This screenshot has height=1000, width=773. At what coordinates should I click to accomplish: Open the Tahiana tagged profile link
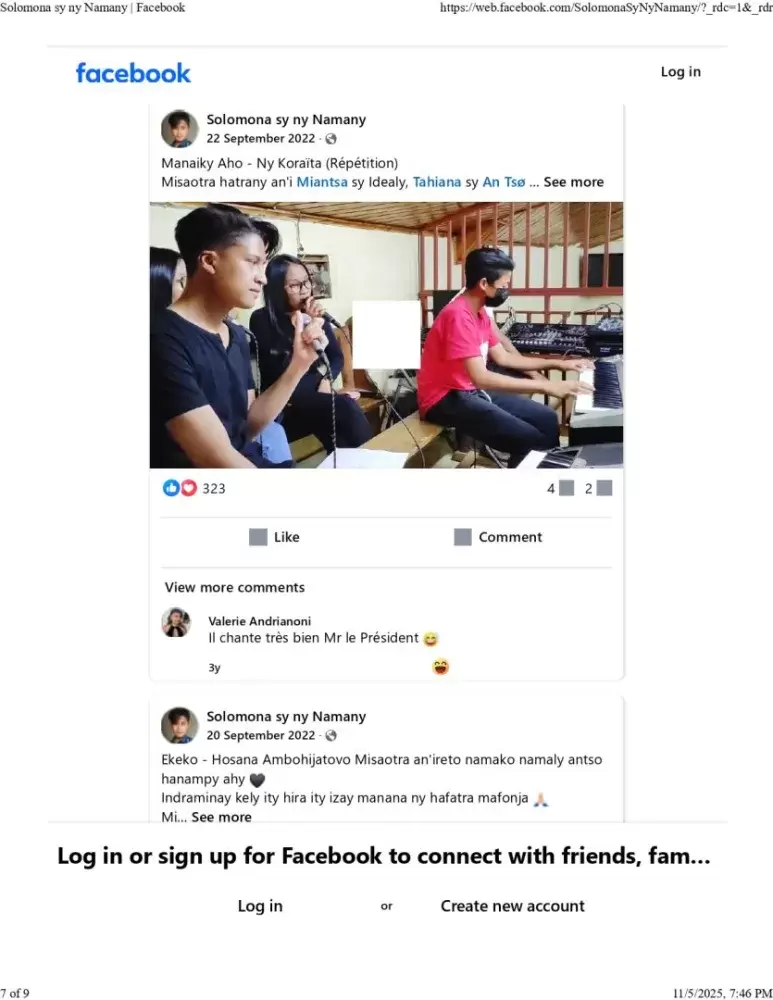(x=437, y=182)
